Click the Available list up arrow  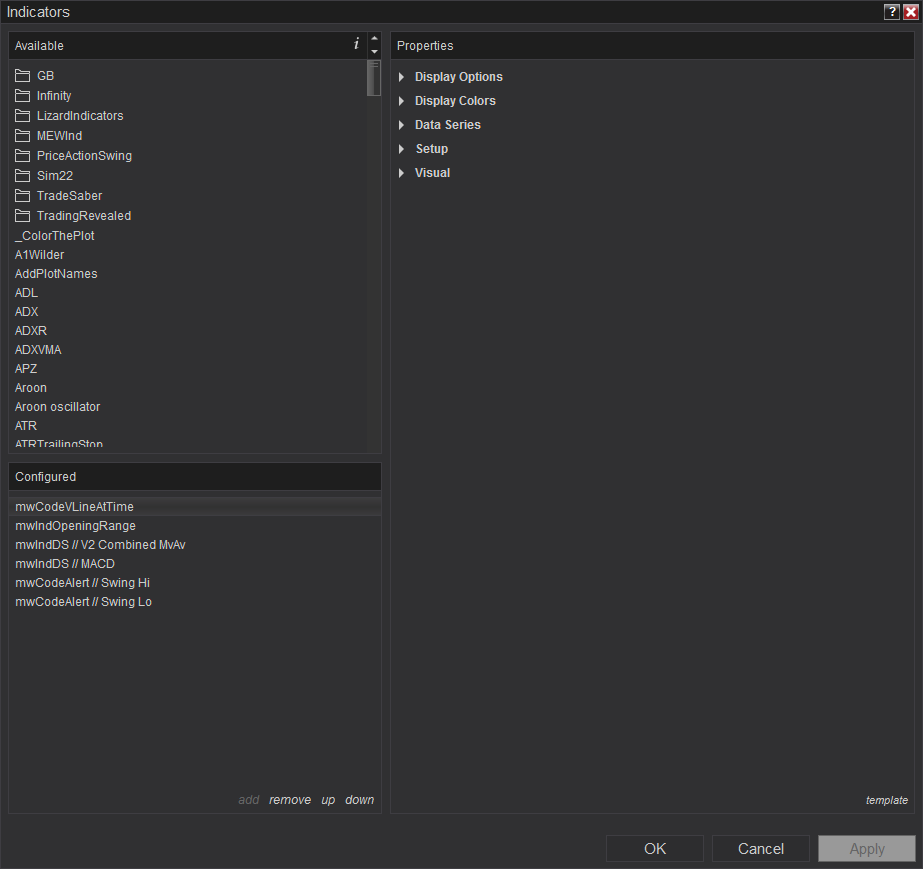click(x=374, y=38)
